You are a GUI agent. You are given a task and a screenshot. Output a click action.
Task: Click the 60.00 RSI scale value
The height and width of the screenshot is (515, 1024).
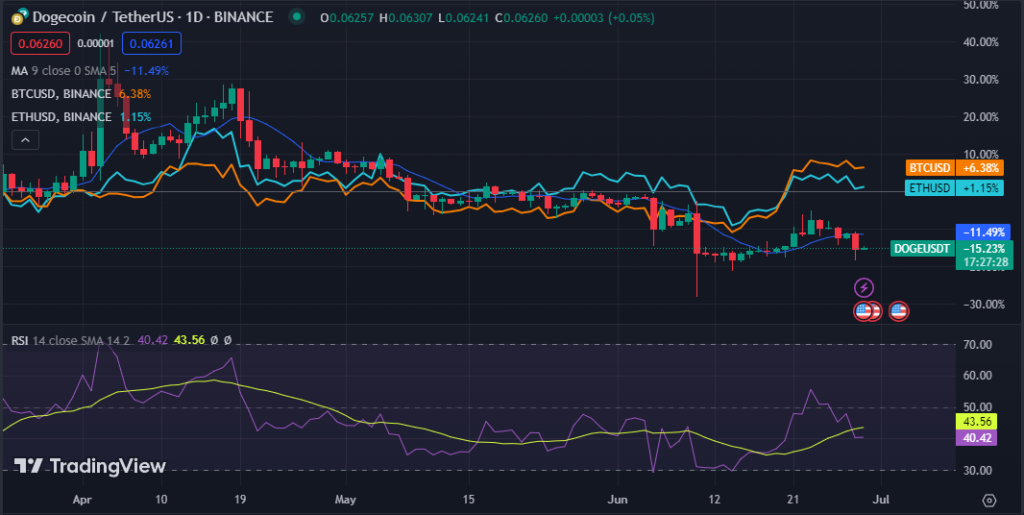click(979, 376)
